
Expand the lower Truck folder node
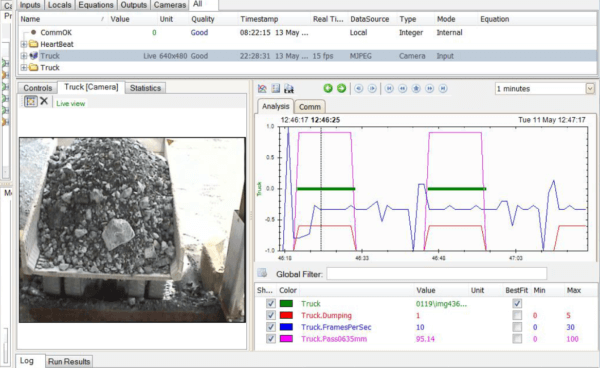pos(24,67)
